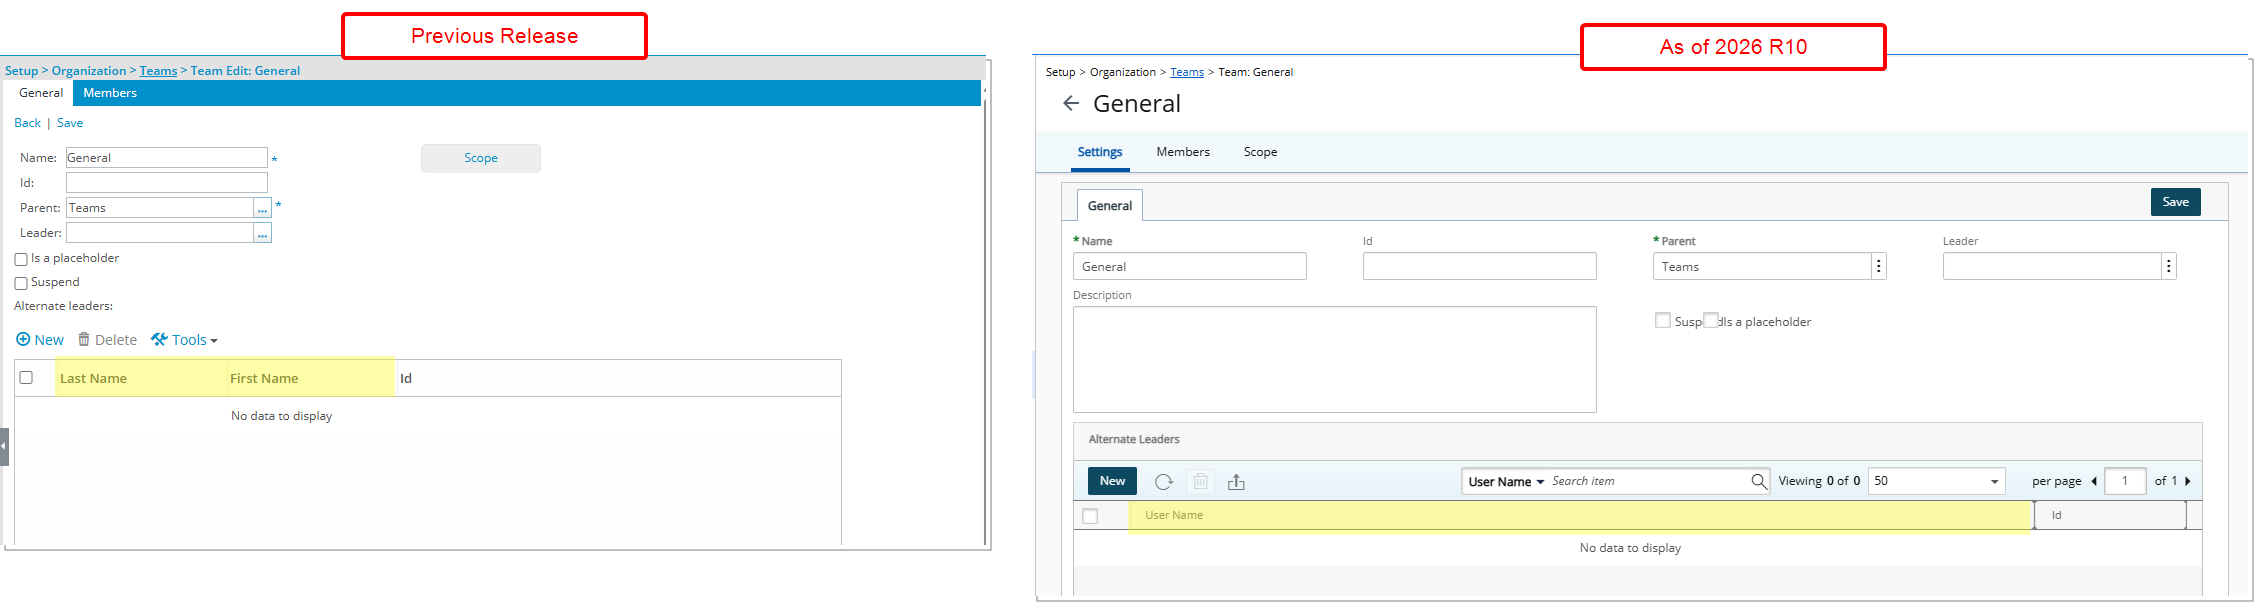Click the Name field in new release
The width and height of the screenshot is (2265, 613).
pyautogui.click(x=1189, y=266)
